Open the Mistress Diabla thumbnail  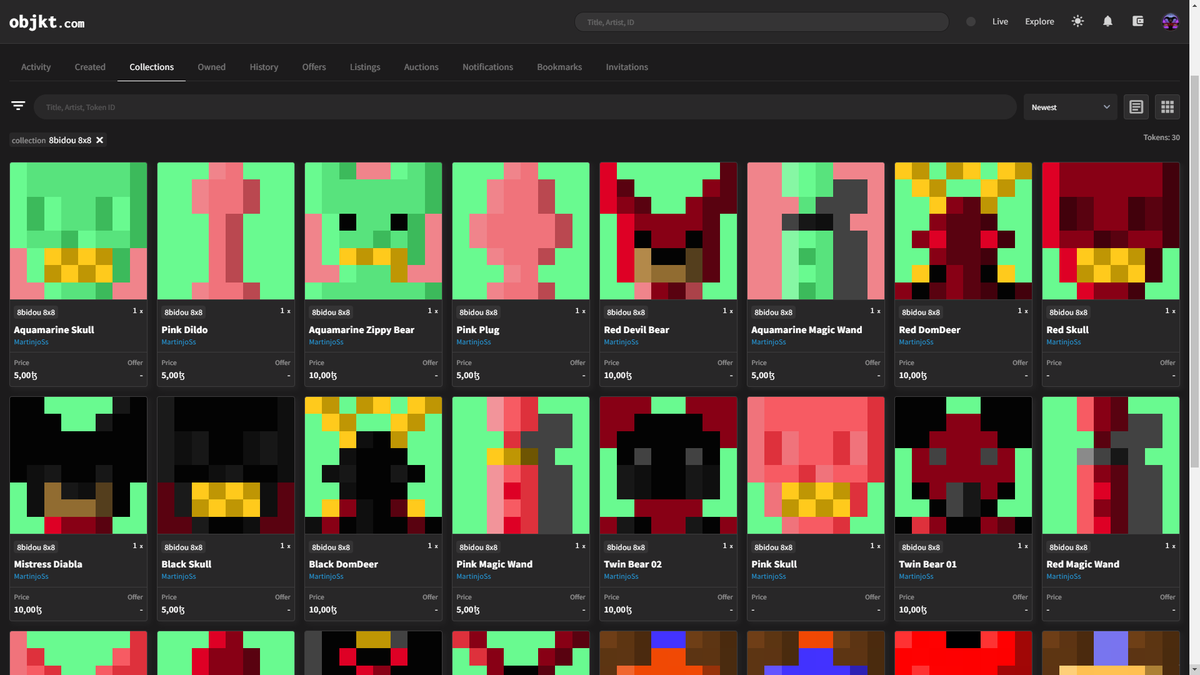pyautogui.click(x=78, y=465)
